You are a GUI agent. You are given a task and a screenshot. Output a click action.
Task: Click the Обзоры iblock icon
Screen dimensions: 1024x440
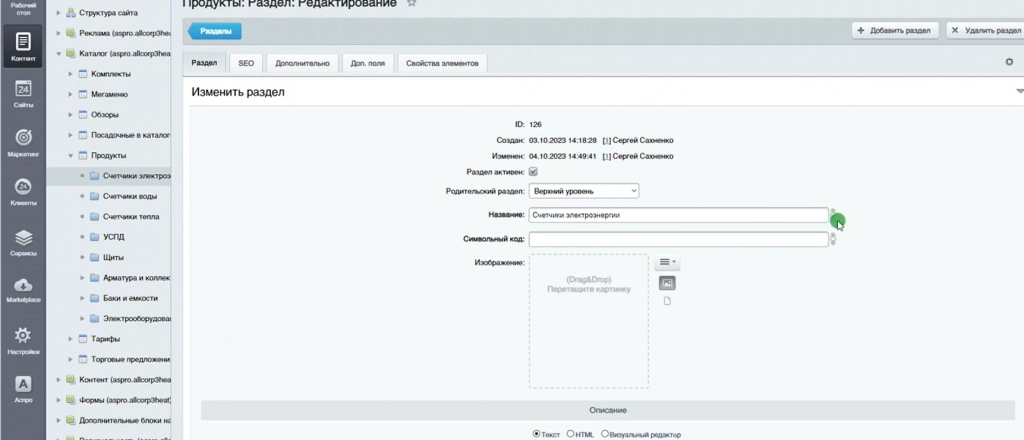[x=83, y=115]
